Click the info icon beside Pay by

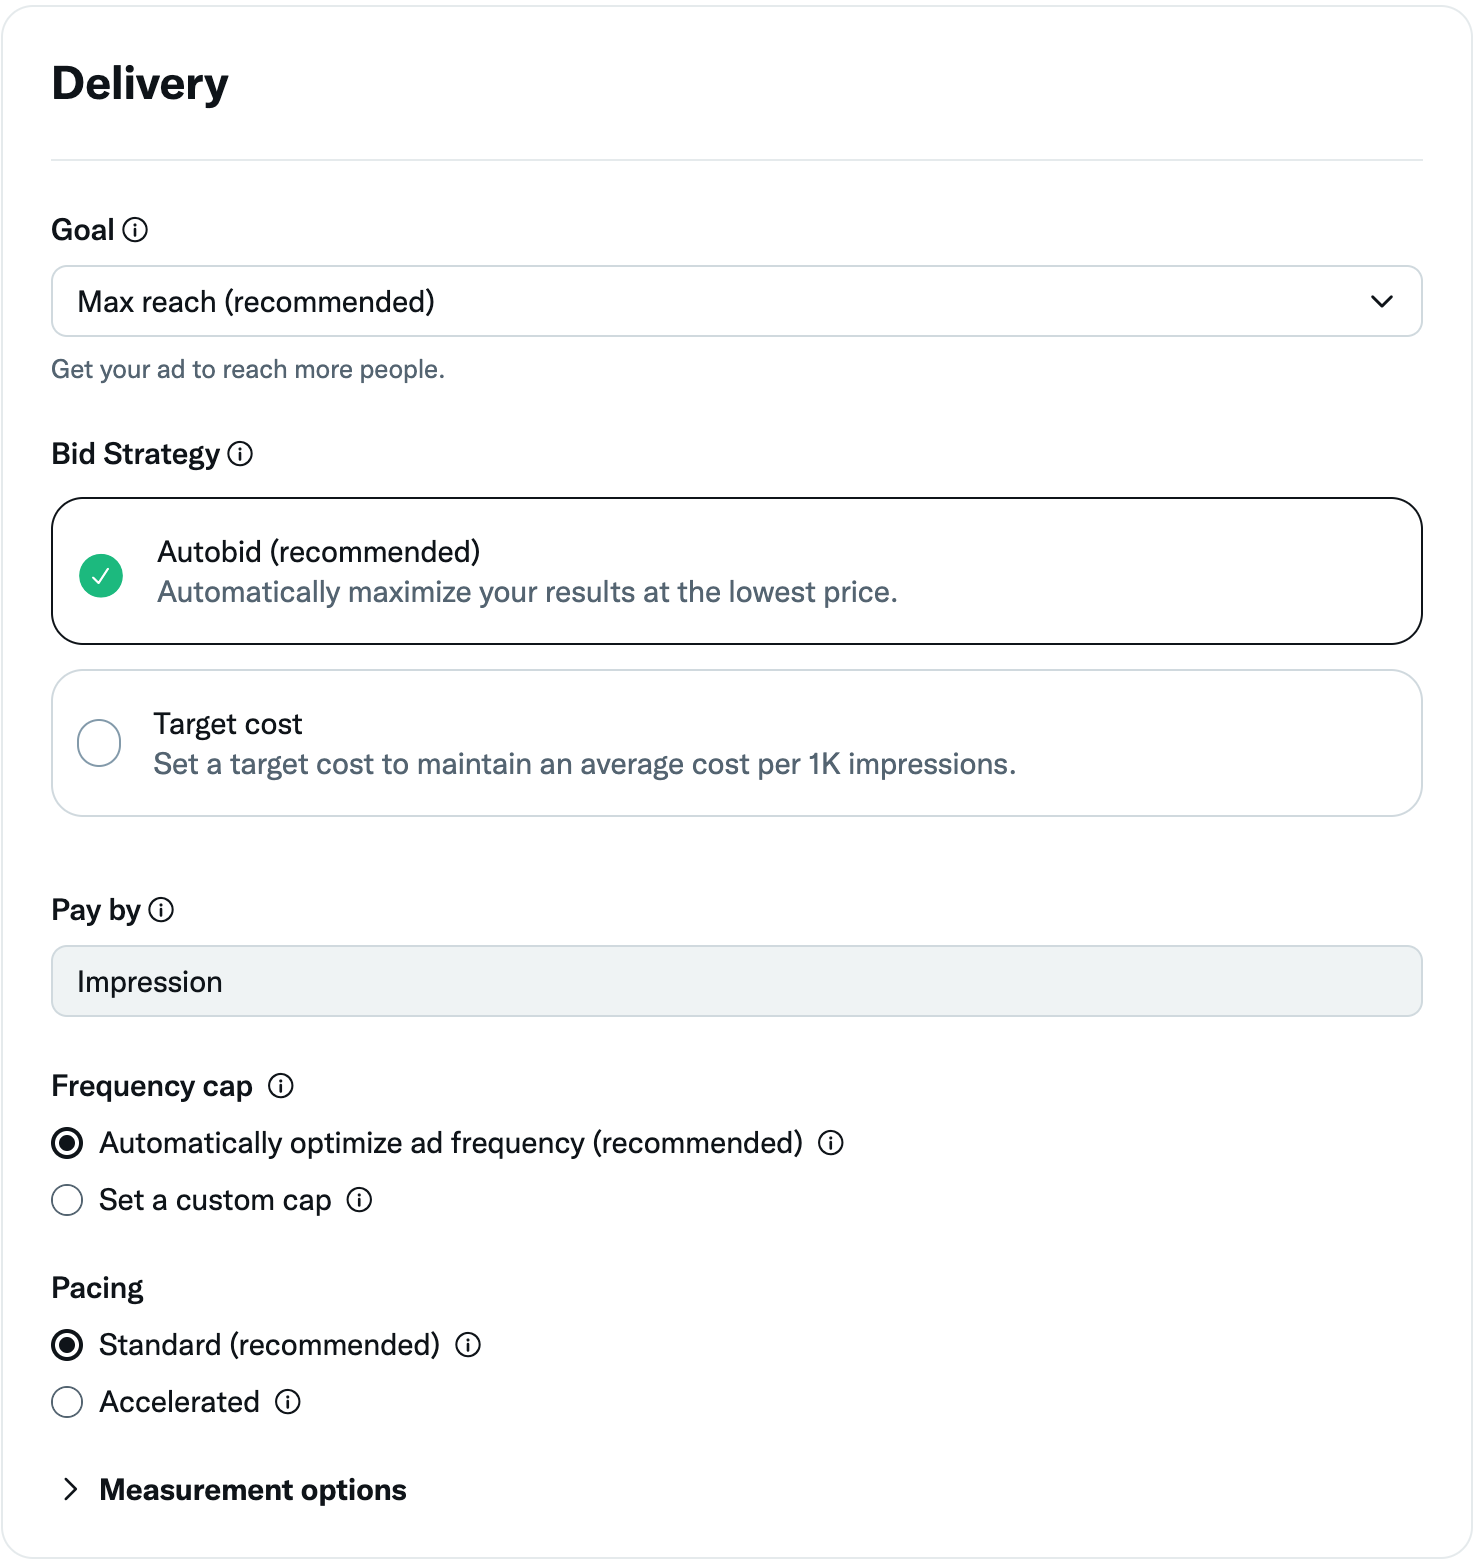[161, 910]
